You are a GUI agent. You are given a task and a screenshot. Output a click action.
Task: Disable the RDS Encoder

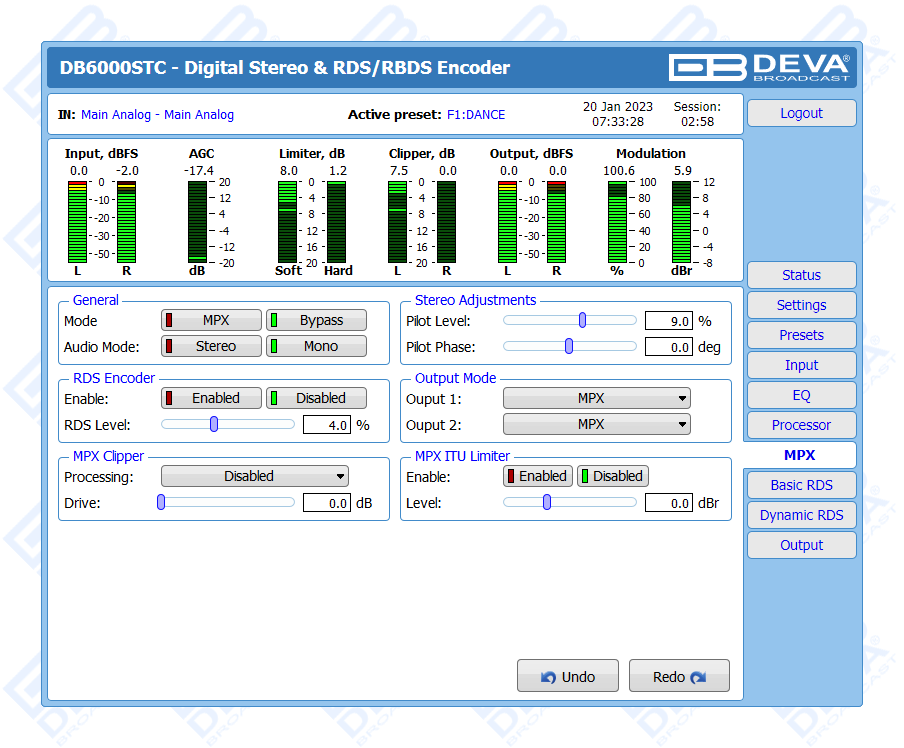pyautogui.click(x=316, y=398)
